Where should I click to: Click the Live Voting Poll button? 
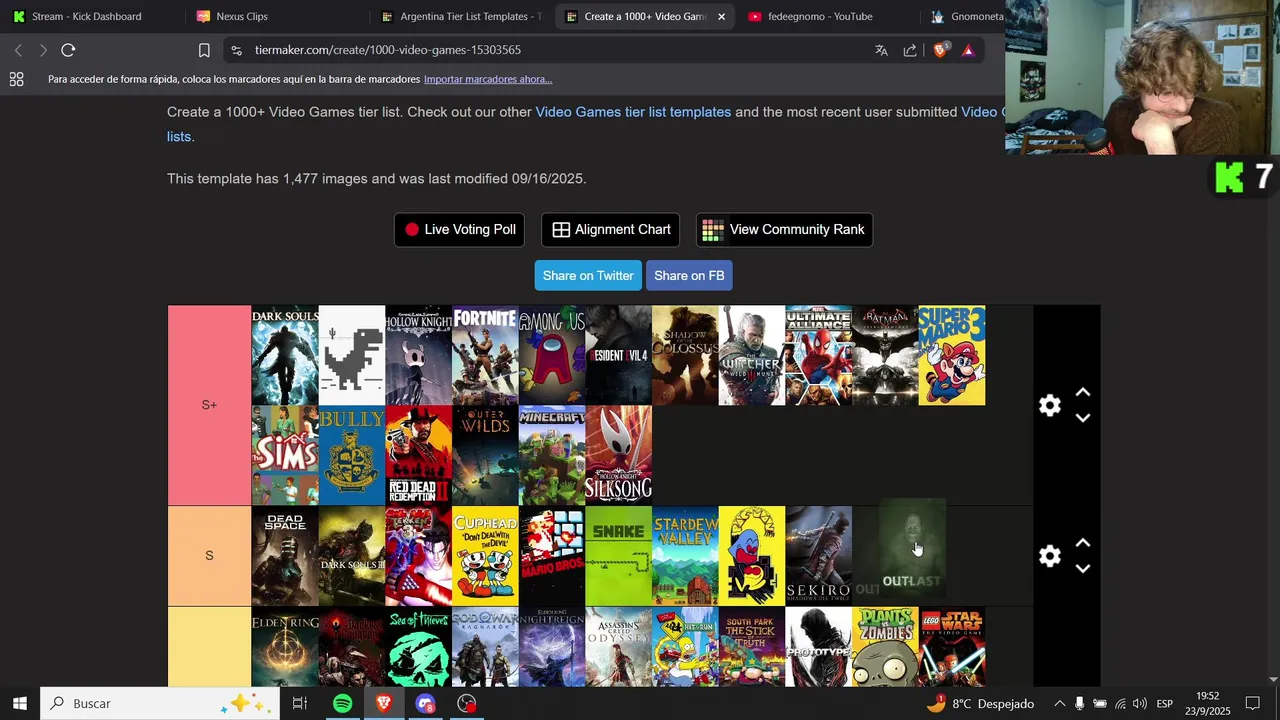click(x=460, y=230)
